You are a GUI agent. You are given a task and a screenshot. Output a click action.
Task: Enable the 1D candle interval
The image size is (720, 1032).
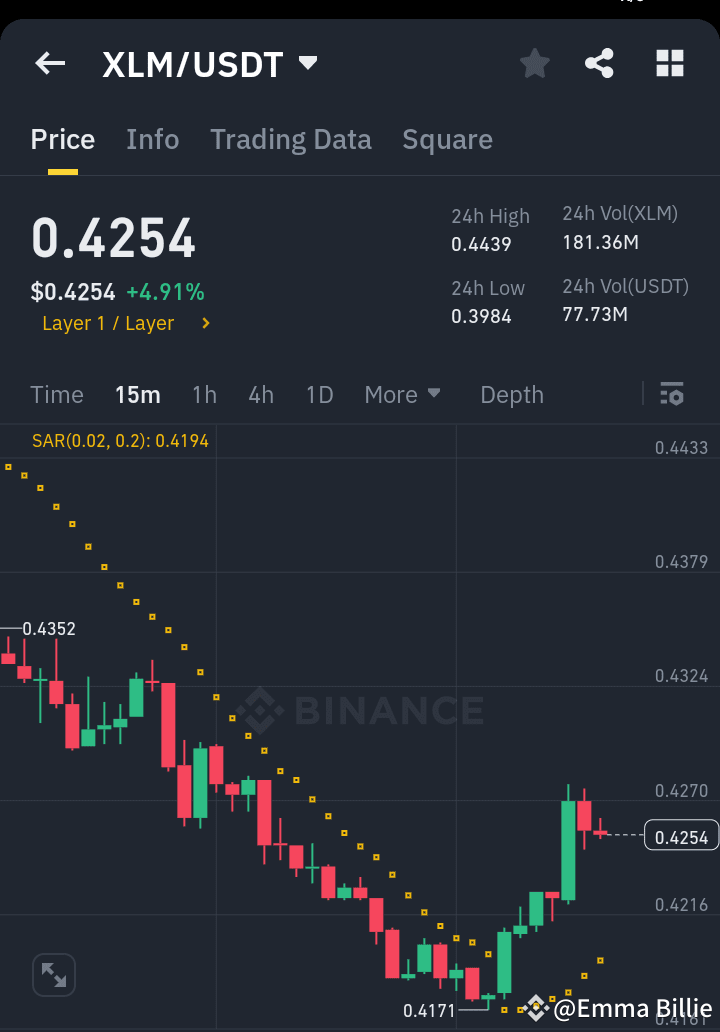(319, 394)
